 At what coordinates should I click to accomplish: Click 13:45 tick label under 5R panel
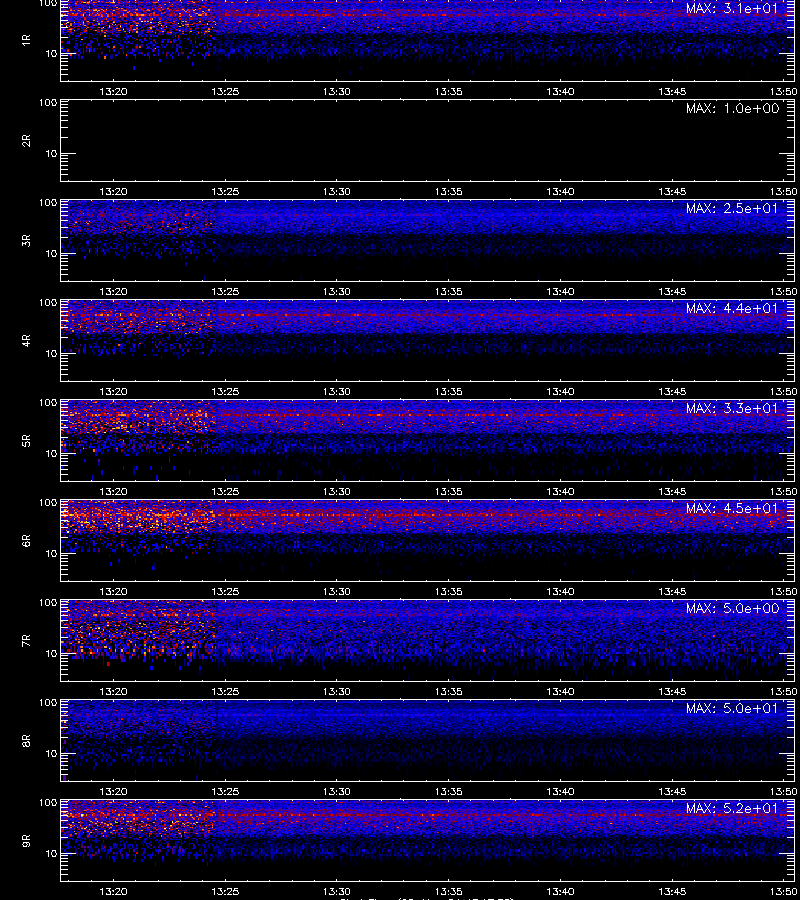[672, 492]
